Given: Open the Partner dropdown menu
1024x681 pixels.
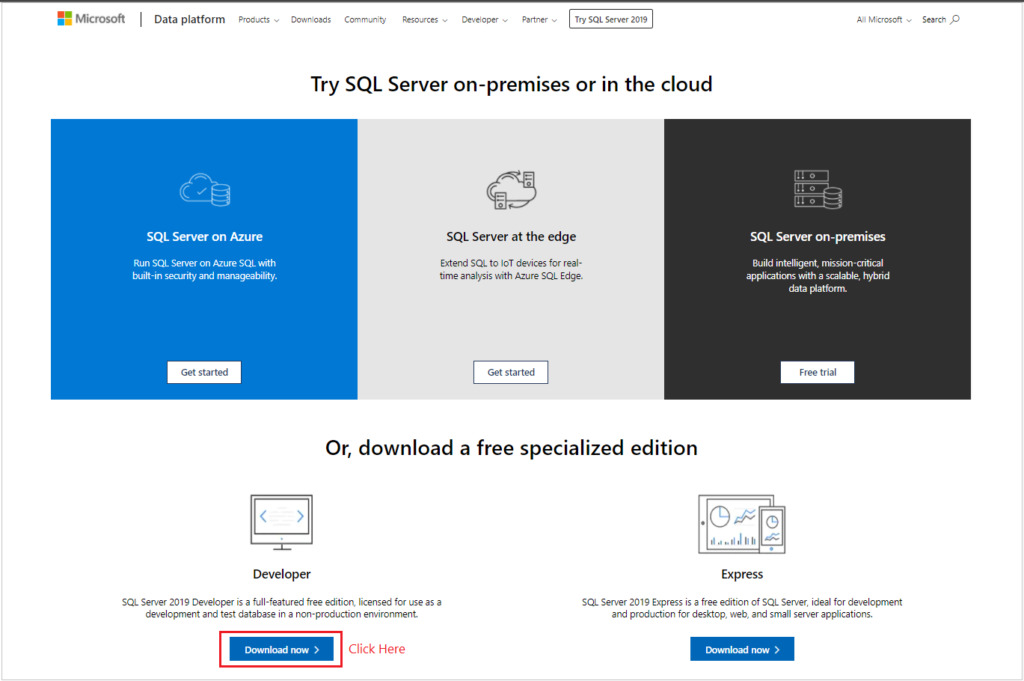Looking at the screenshot, I should [539, 20].
